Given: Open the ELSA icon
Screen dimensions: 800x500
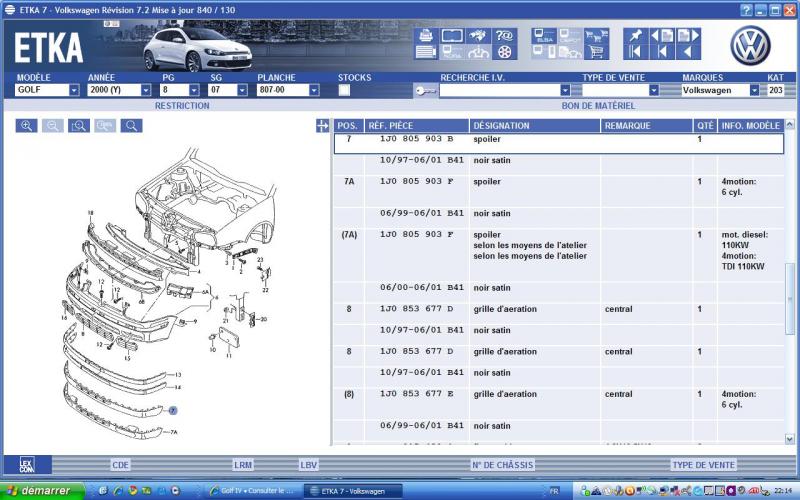Looking at the screenshot, I should (544, 36).
